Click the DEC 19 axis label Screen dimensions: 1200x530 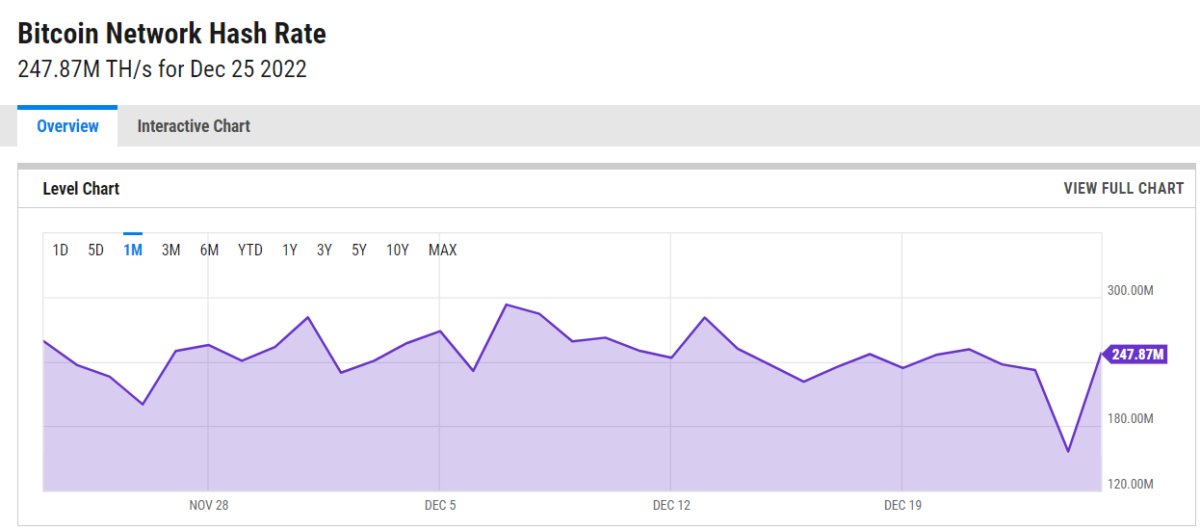902,505
